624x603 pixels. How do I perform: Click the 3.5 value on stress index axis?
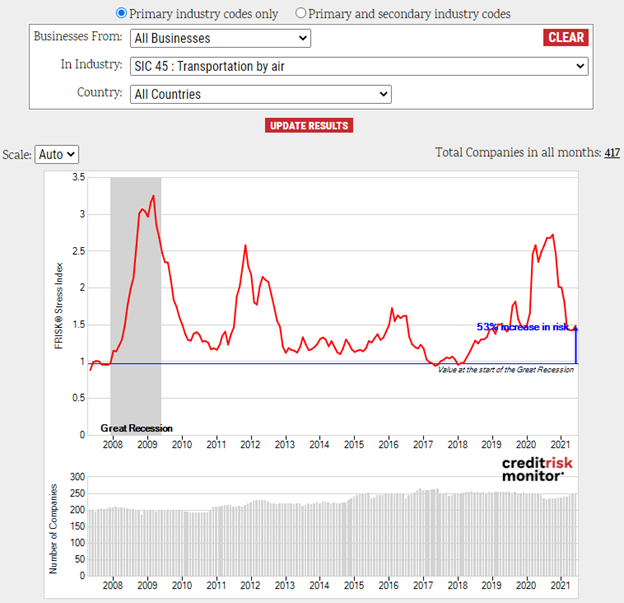pyautogui.click(x=79, y=177)
